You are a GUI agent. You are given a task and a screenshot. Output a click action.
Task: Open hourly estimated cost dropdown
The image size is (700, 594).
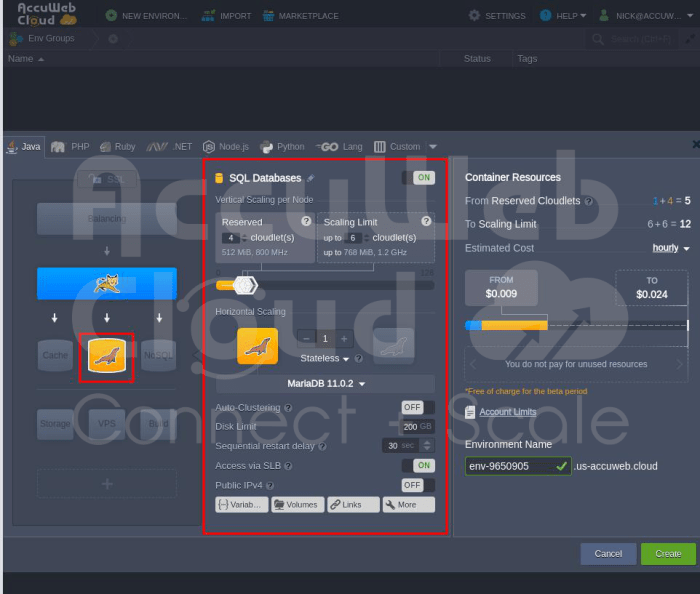(x=671, y=248)
